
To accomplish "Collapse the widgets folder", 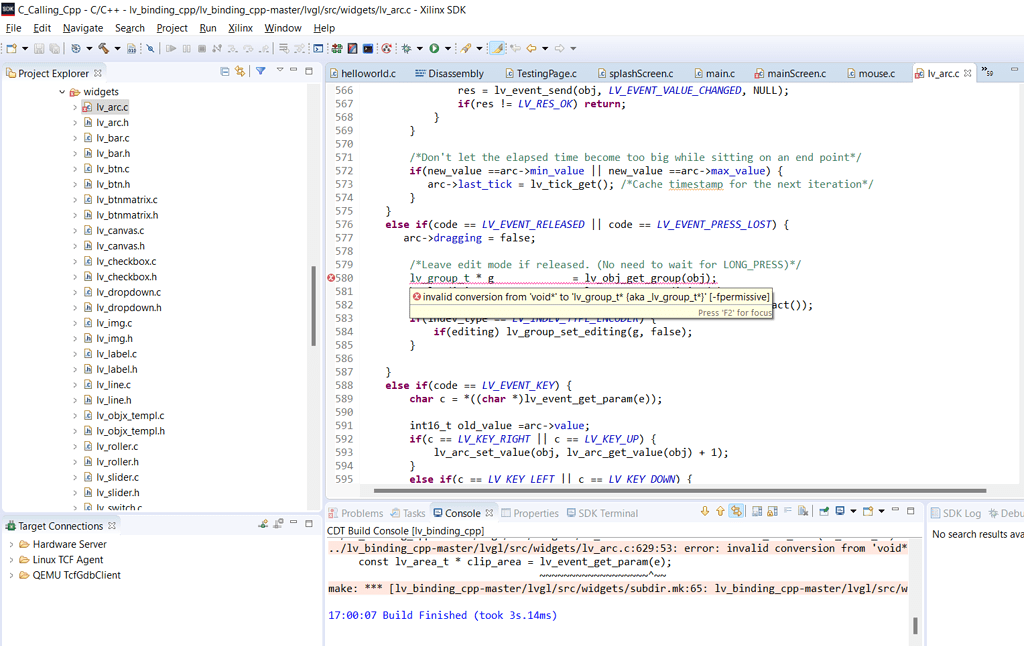I will tap(62, 92).
